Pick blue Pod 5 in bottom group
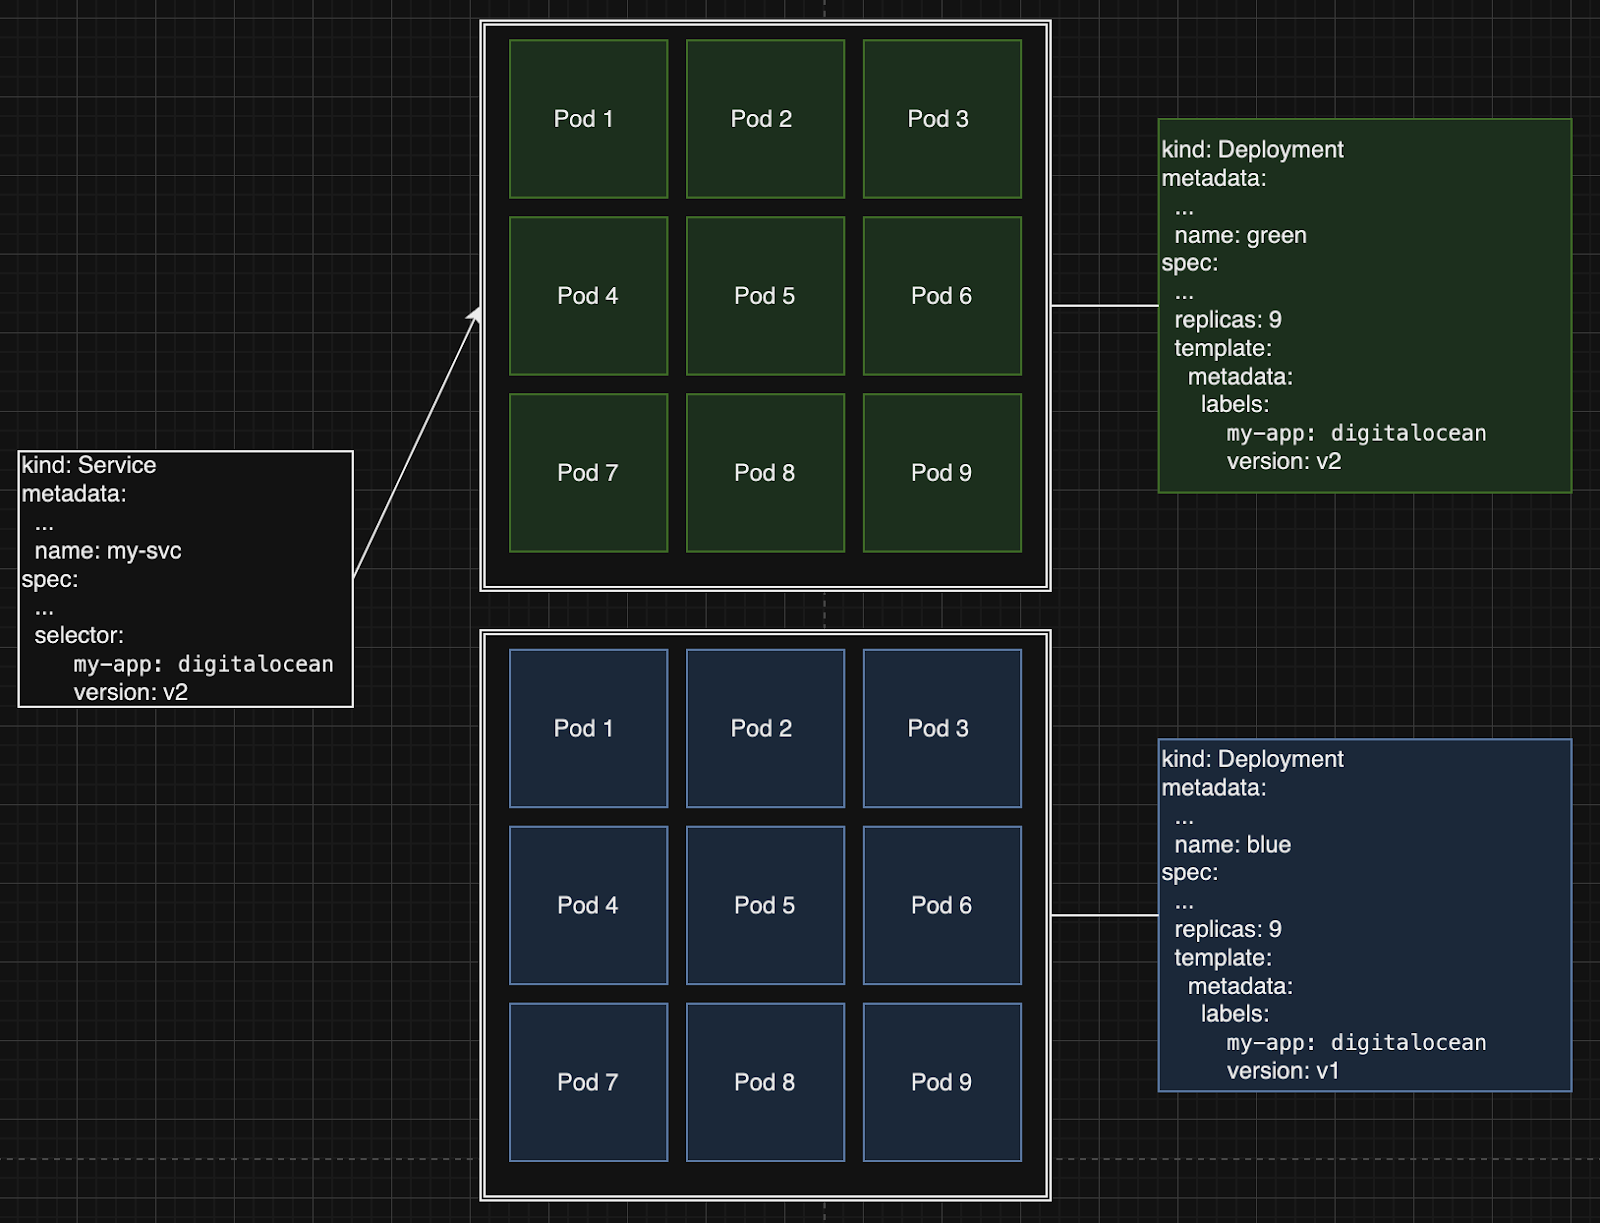The image size is (1600, 1223). tap(765, 905)
